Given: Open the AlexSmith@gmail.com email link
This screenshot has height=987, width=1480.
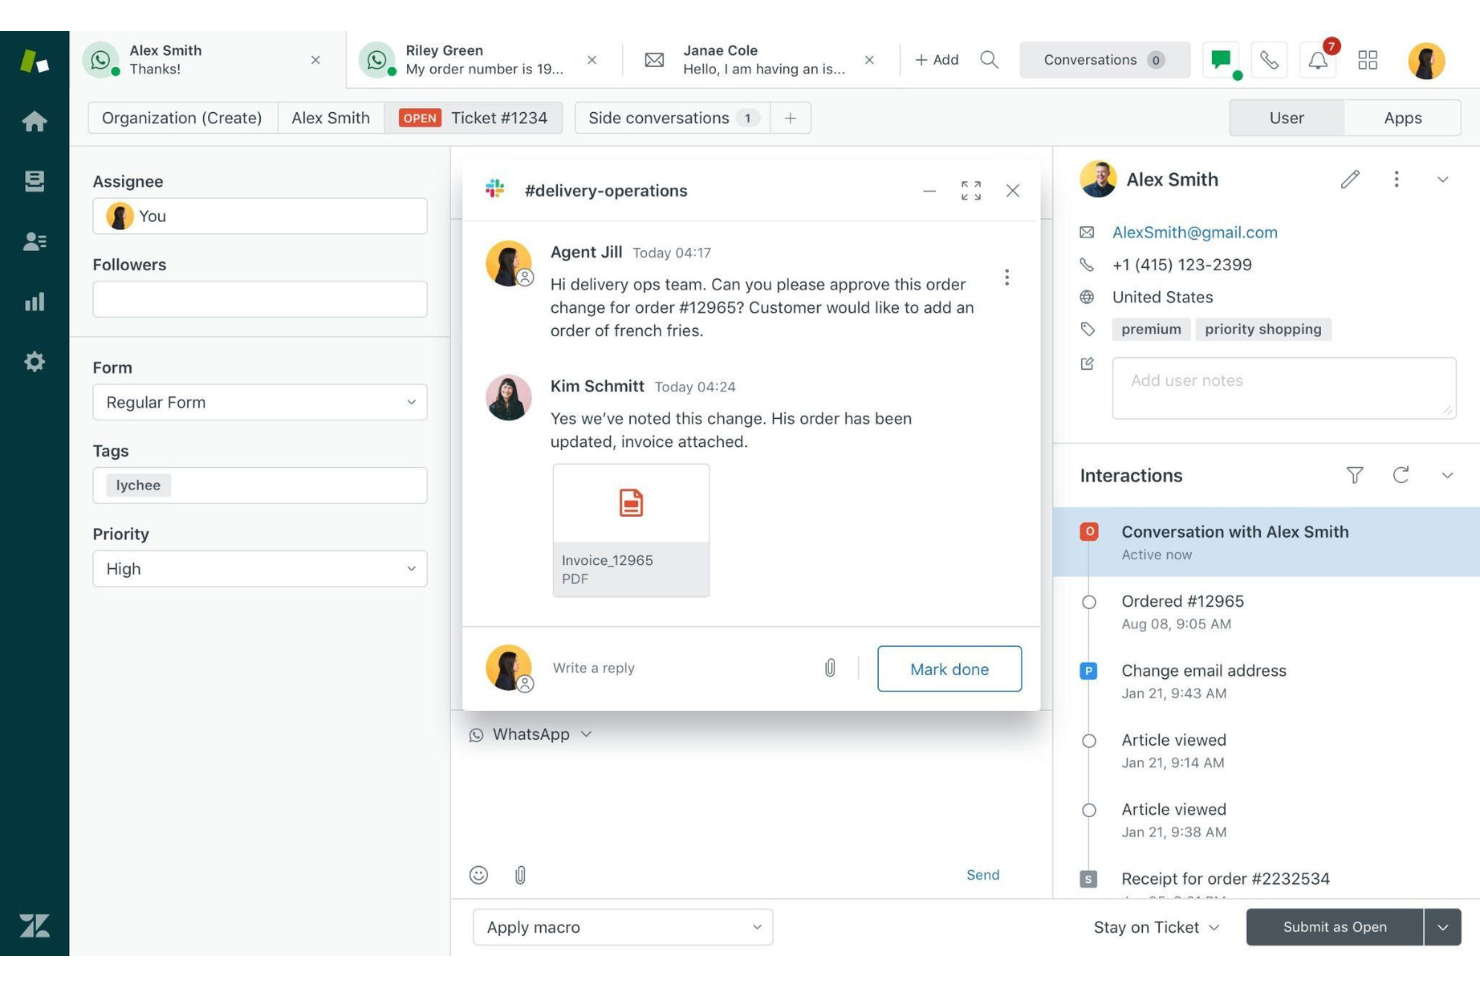Looking at the screenshot, I should click(x=1194, y=232).
